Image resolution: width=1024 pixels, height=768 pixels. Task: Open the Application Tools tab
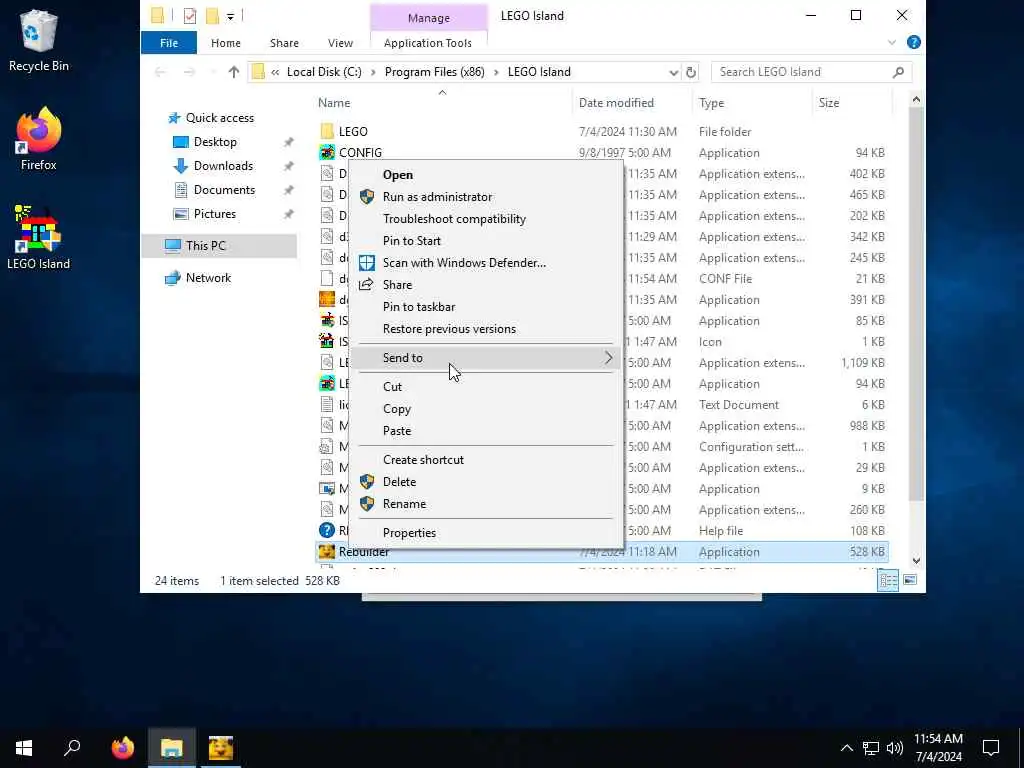428,42
